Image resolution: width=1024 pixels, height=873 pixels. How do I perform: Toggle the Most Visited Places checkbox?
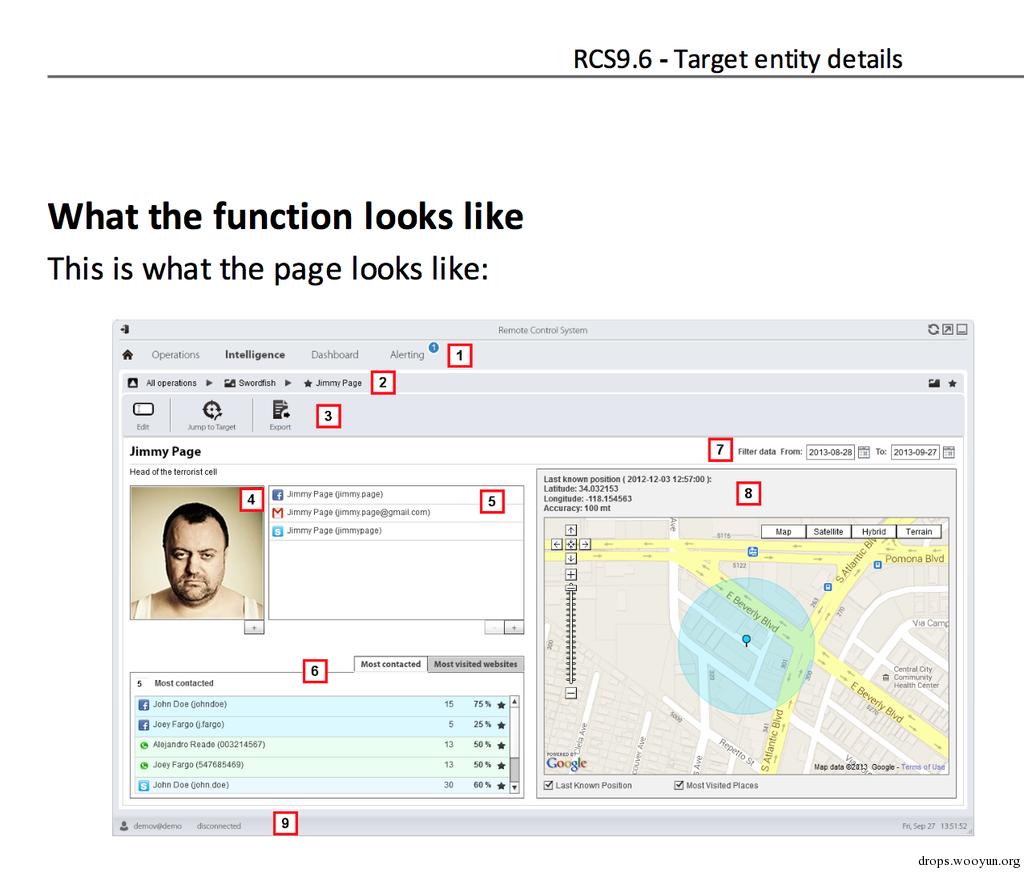point(679,785)
